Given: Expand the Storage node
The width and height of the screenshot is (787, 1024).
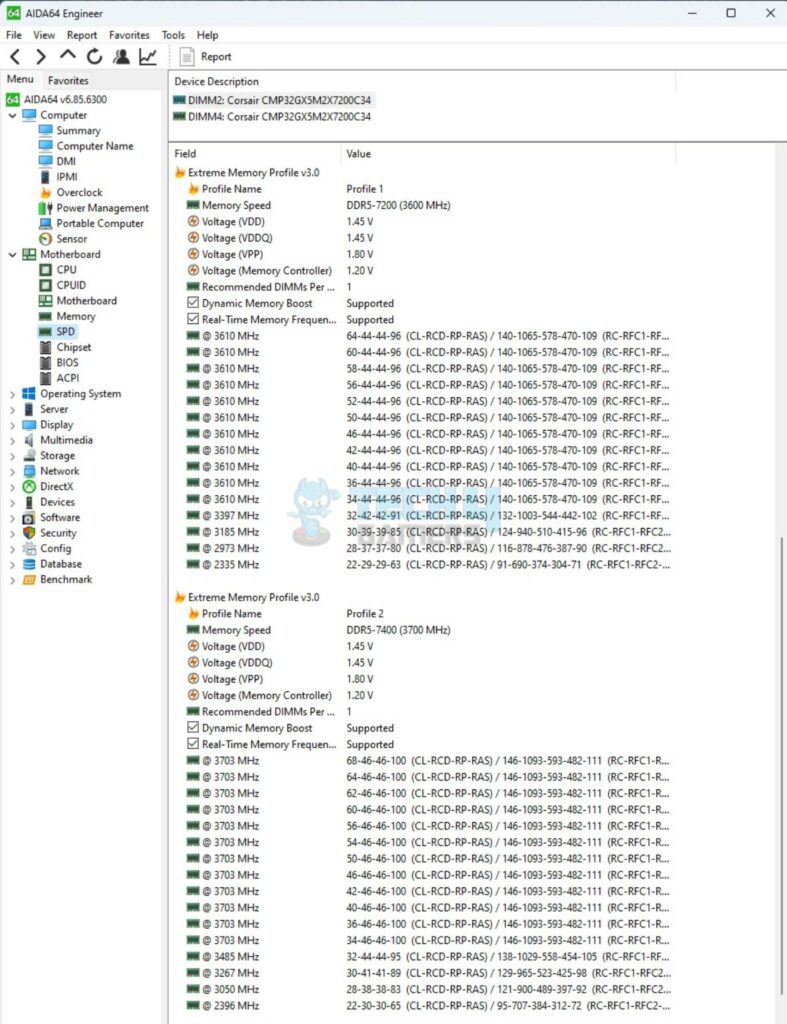Looking at the screenshot, I should [12, 456].
